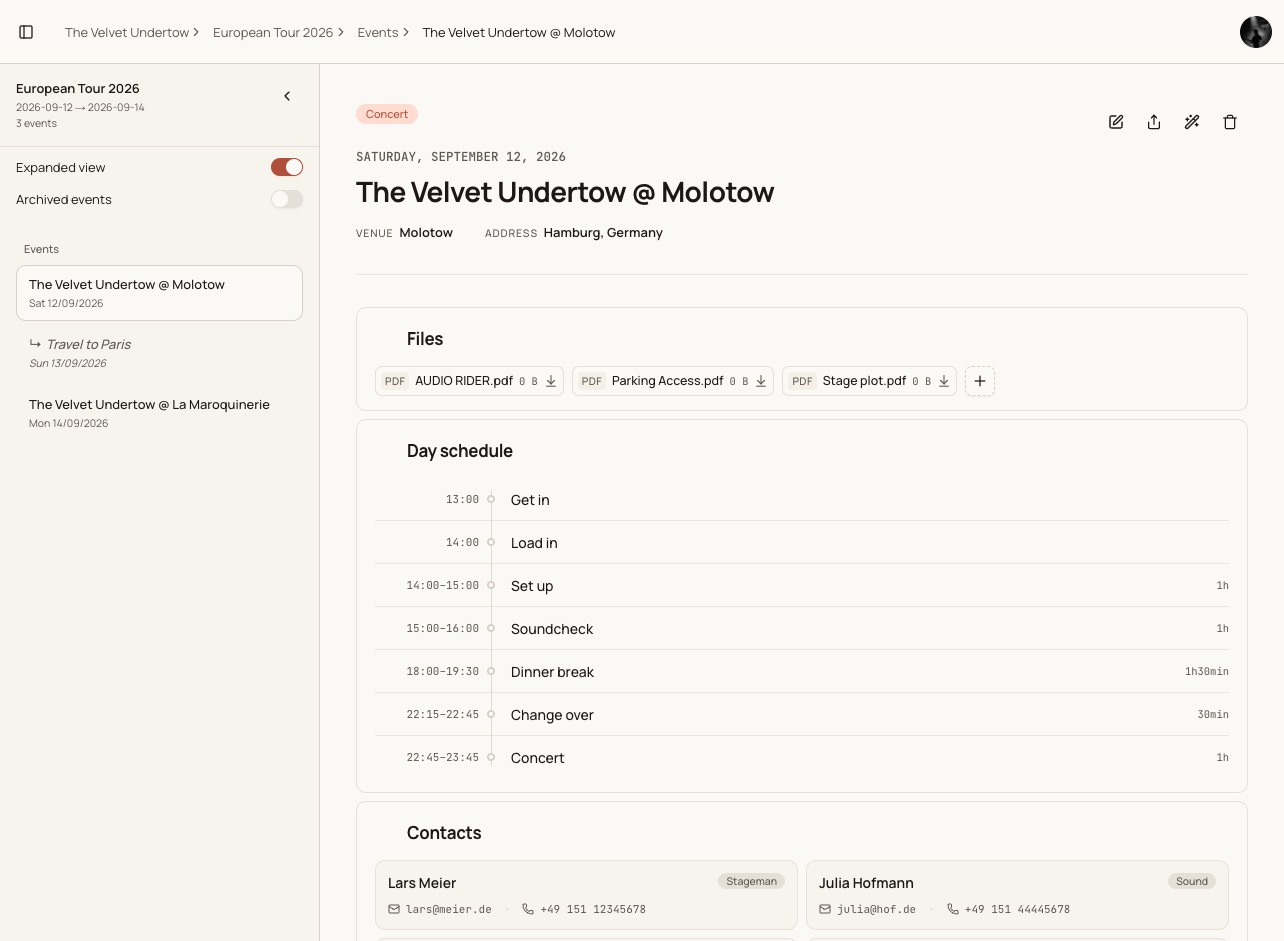Click the edit event pencil icon
This screenshot has height=941, width=1284.
tap(1116, 122)
